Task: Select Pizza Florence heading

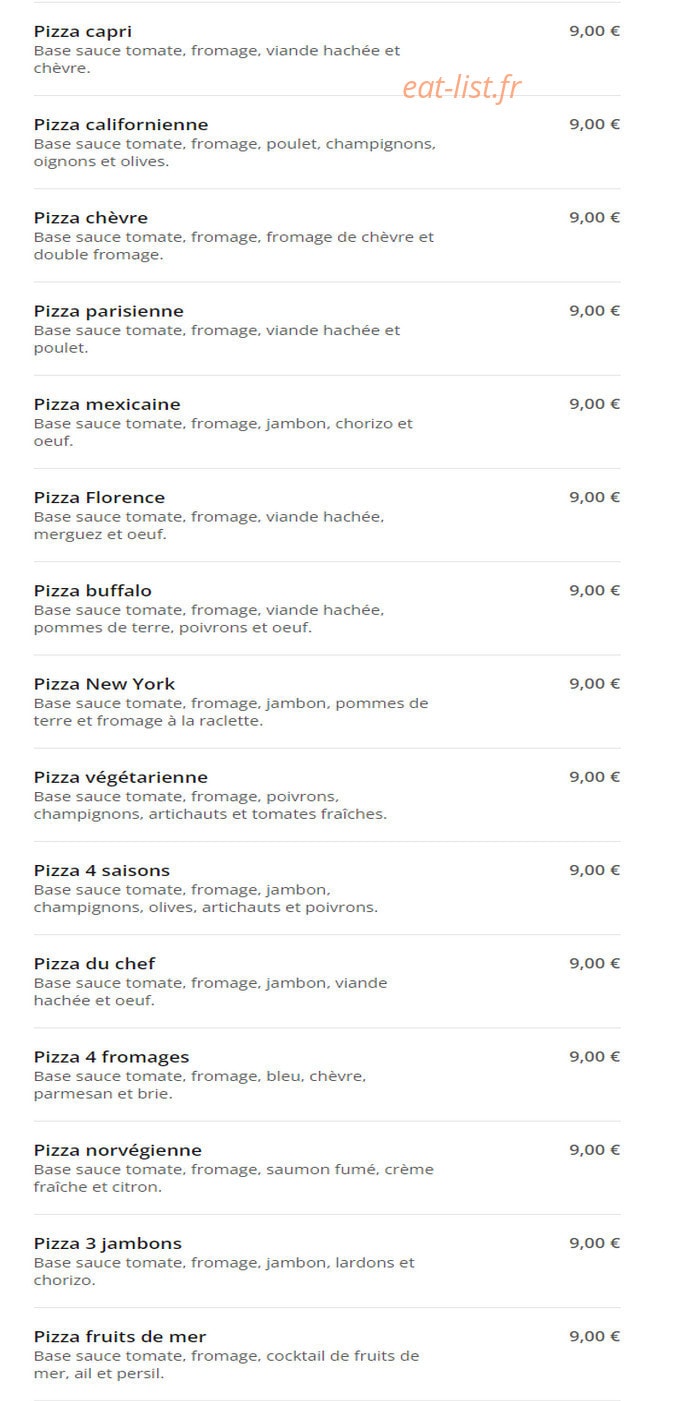Action: [x=100, y=497]
